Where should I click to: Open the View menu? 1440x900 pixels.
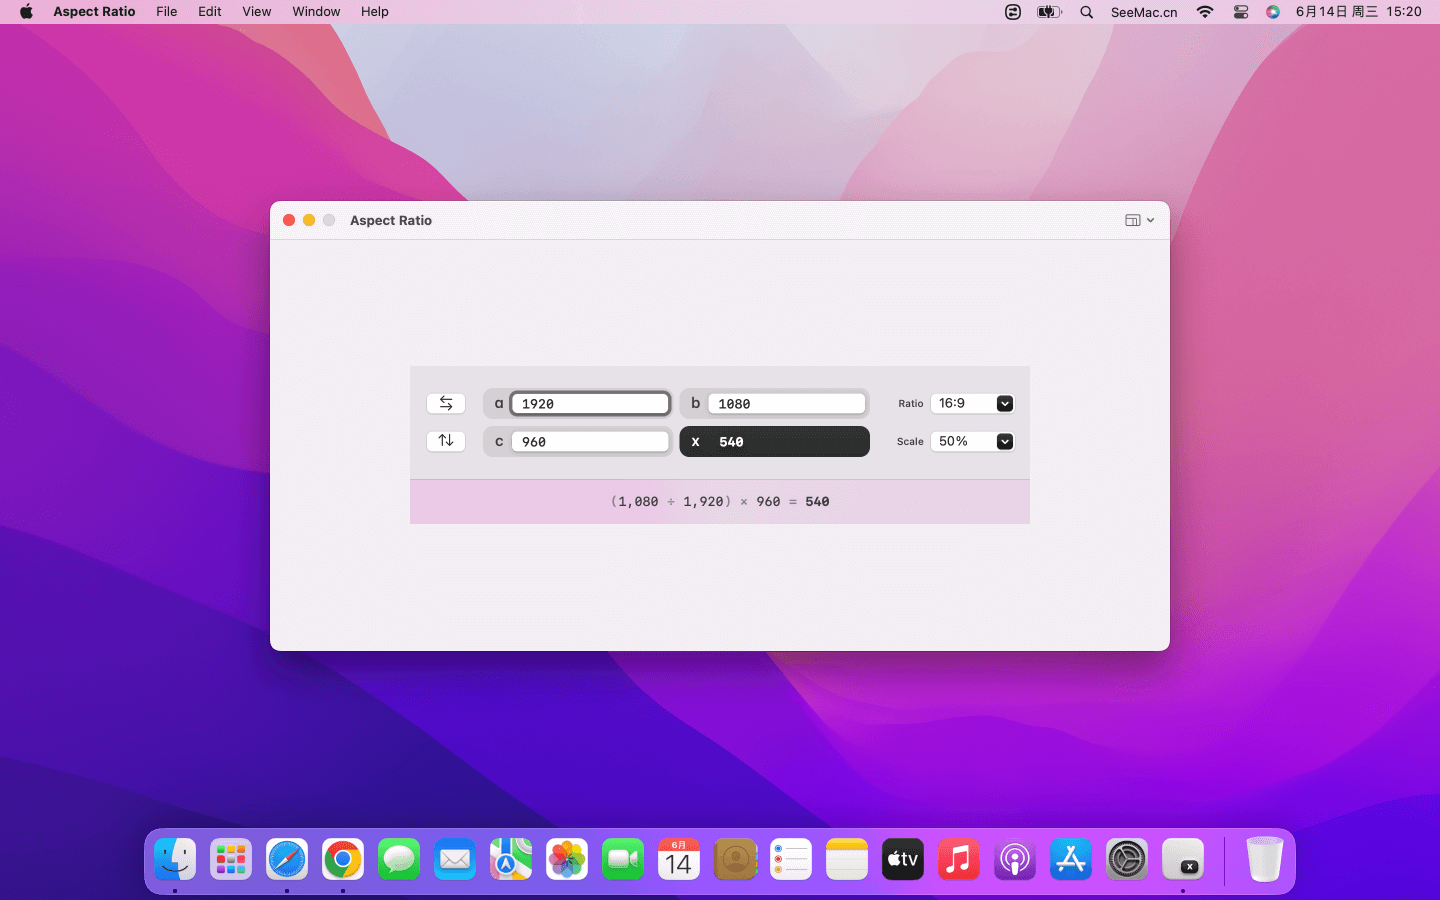(256, 12)
